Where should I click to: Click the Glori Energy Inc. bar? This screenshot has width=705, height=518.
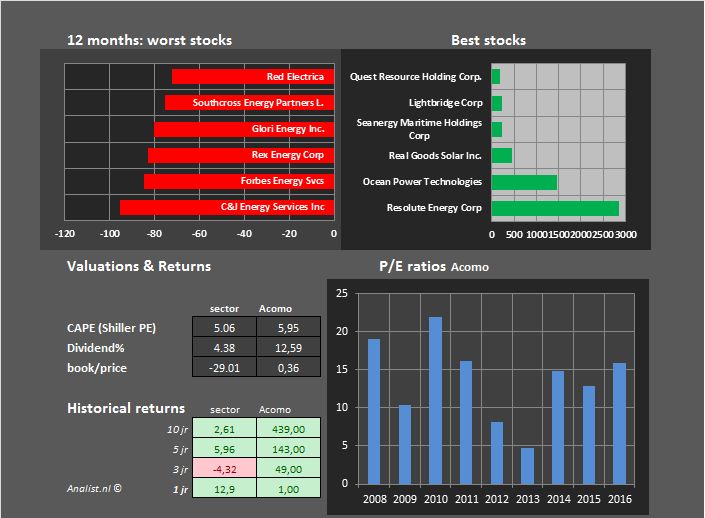(x=243, y=129)
